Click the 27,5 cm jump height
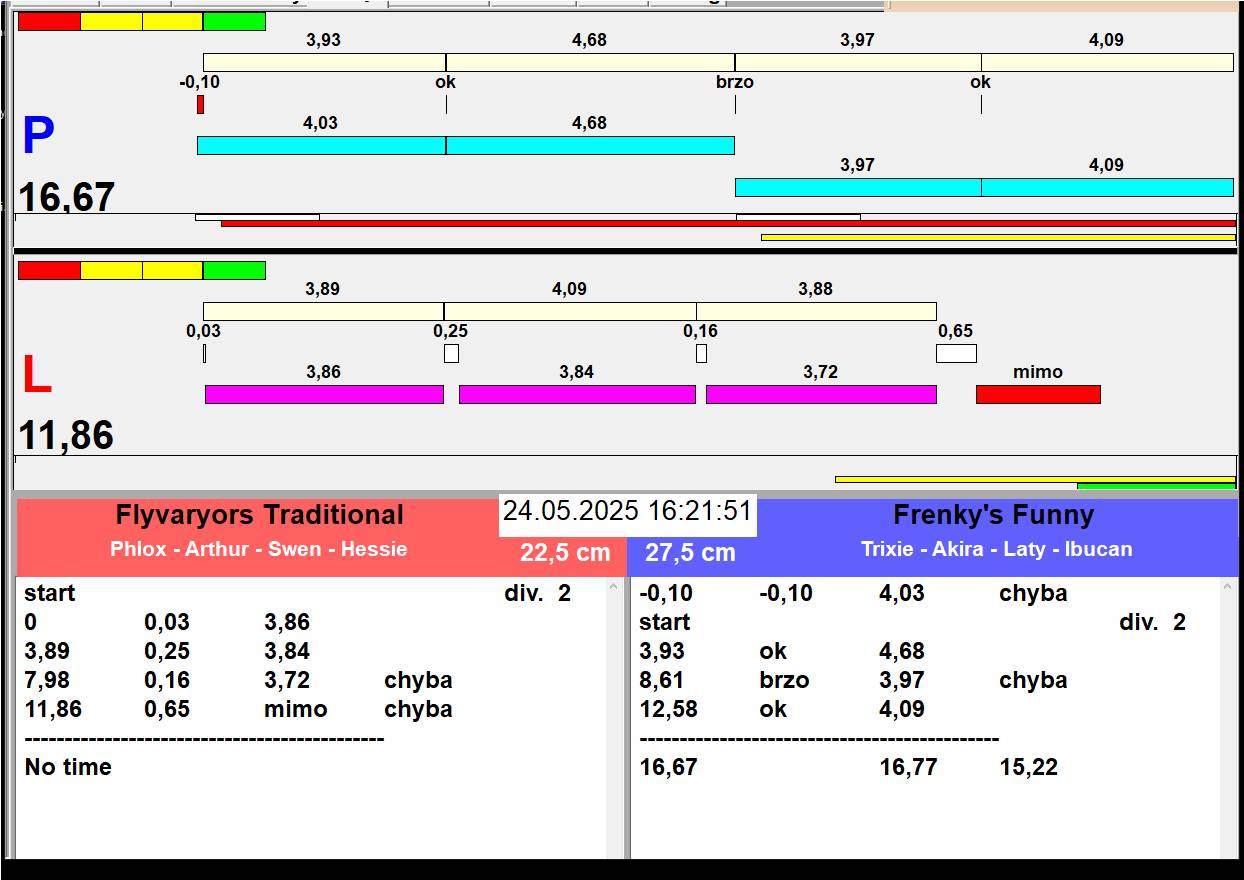 [690, 553]
